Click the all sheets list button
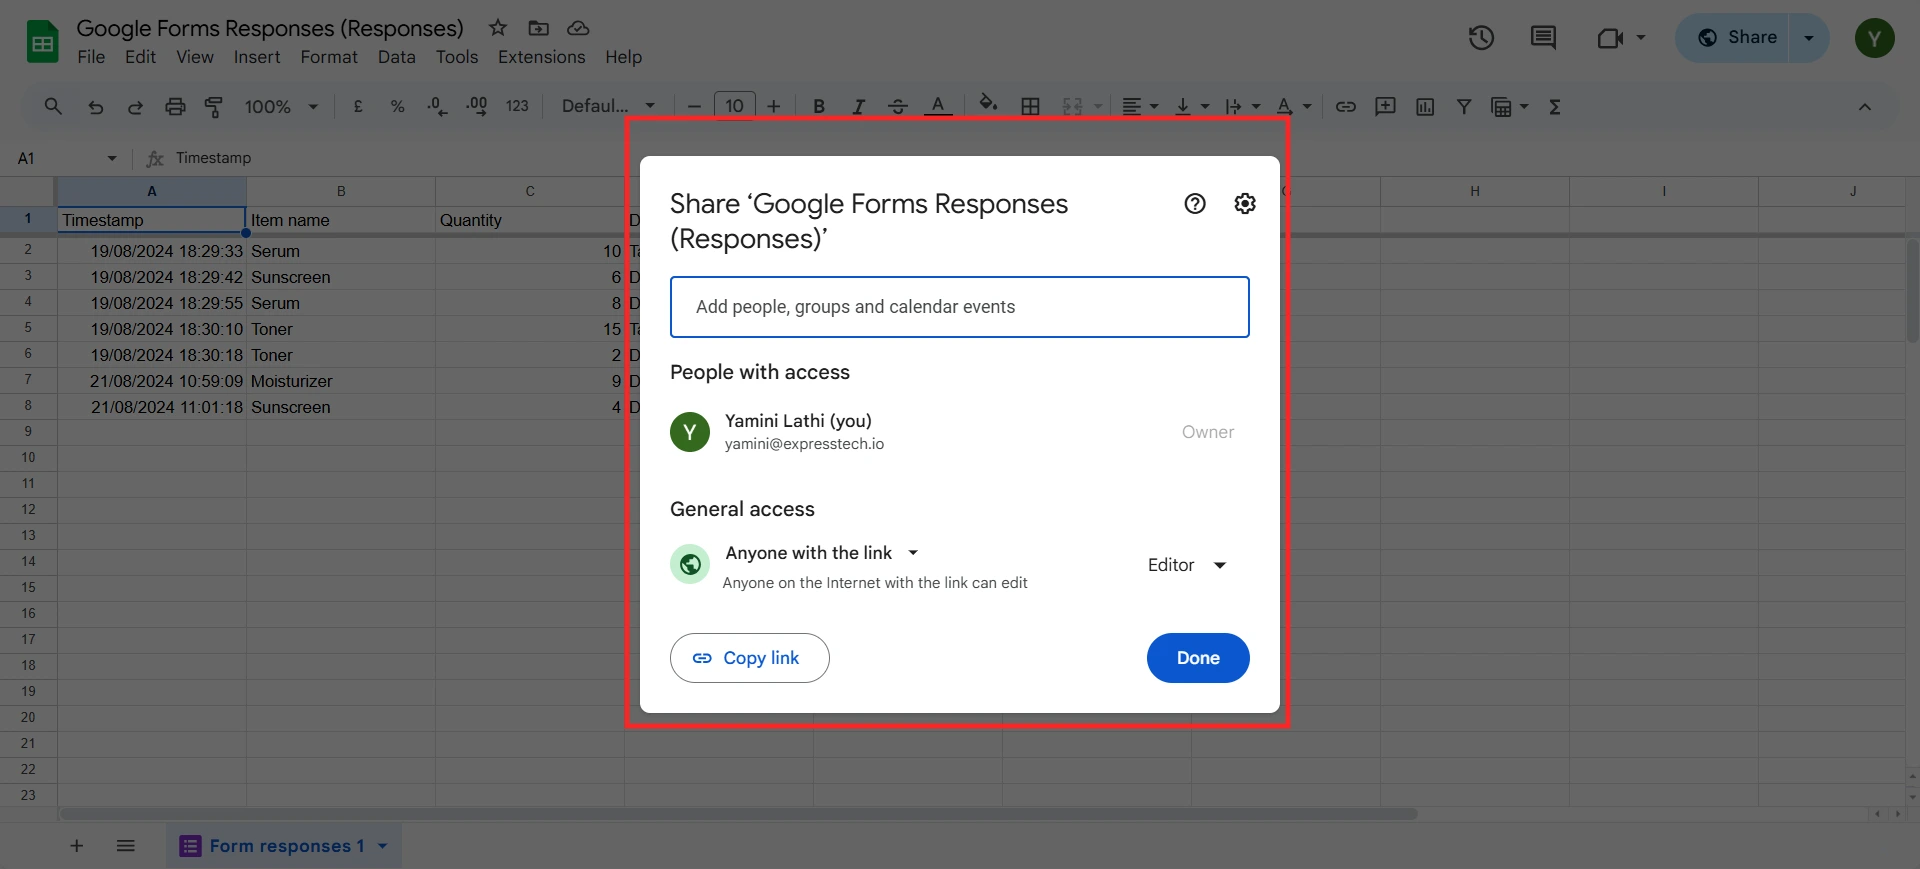1920x869 pixels. click(x=126, y=846)
